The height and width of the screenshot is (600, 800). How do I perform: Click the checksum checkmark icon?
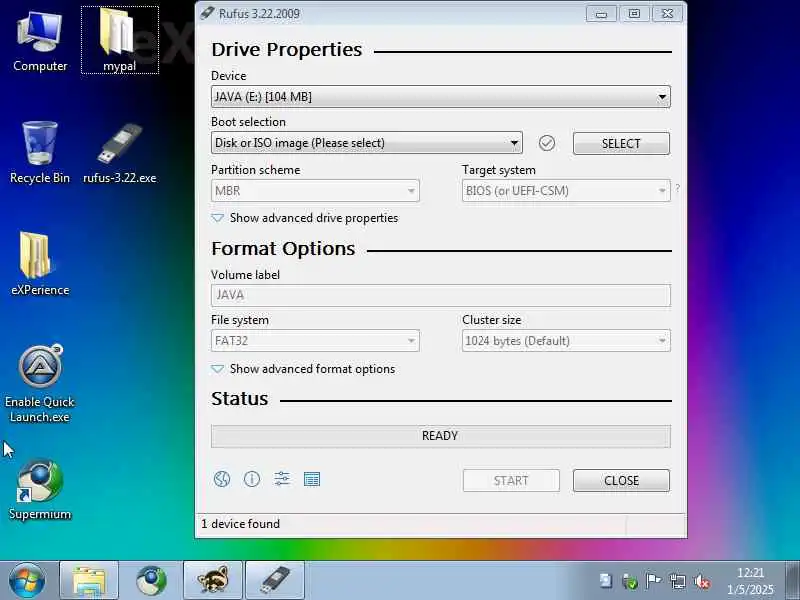tap(546, 143)
